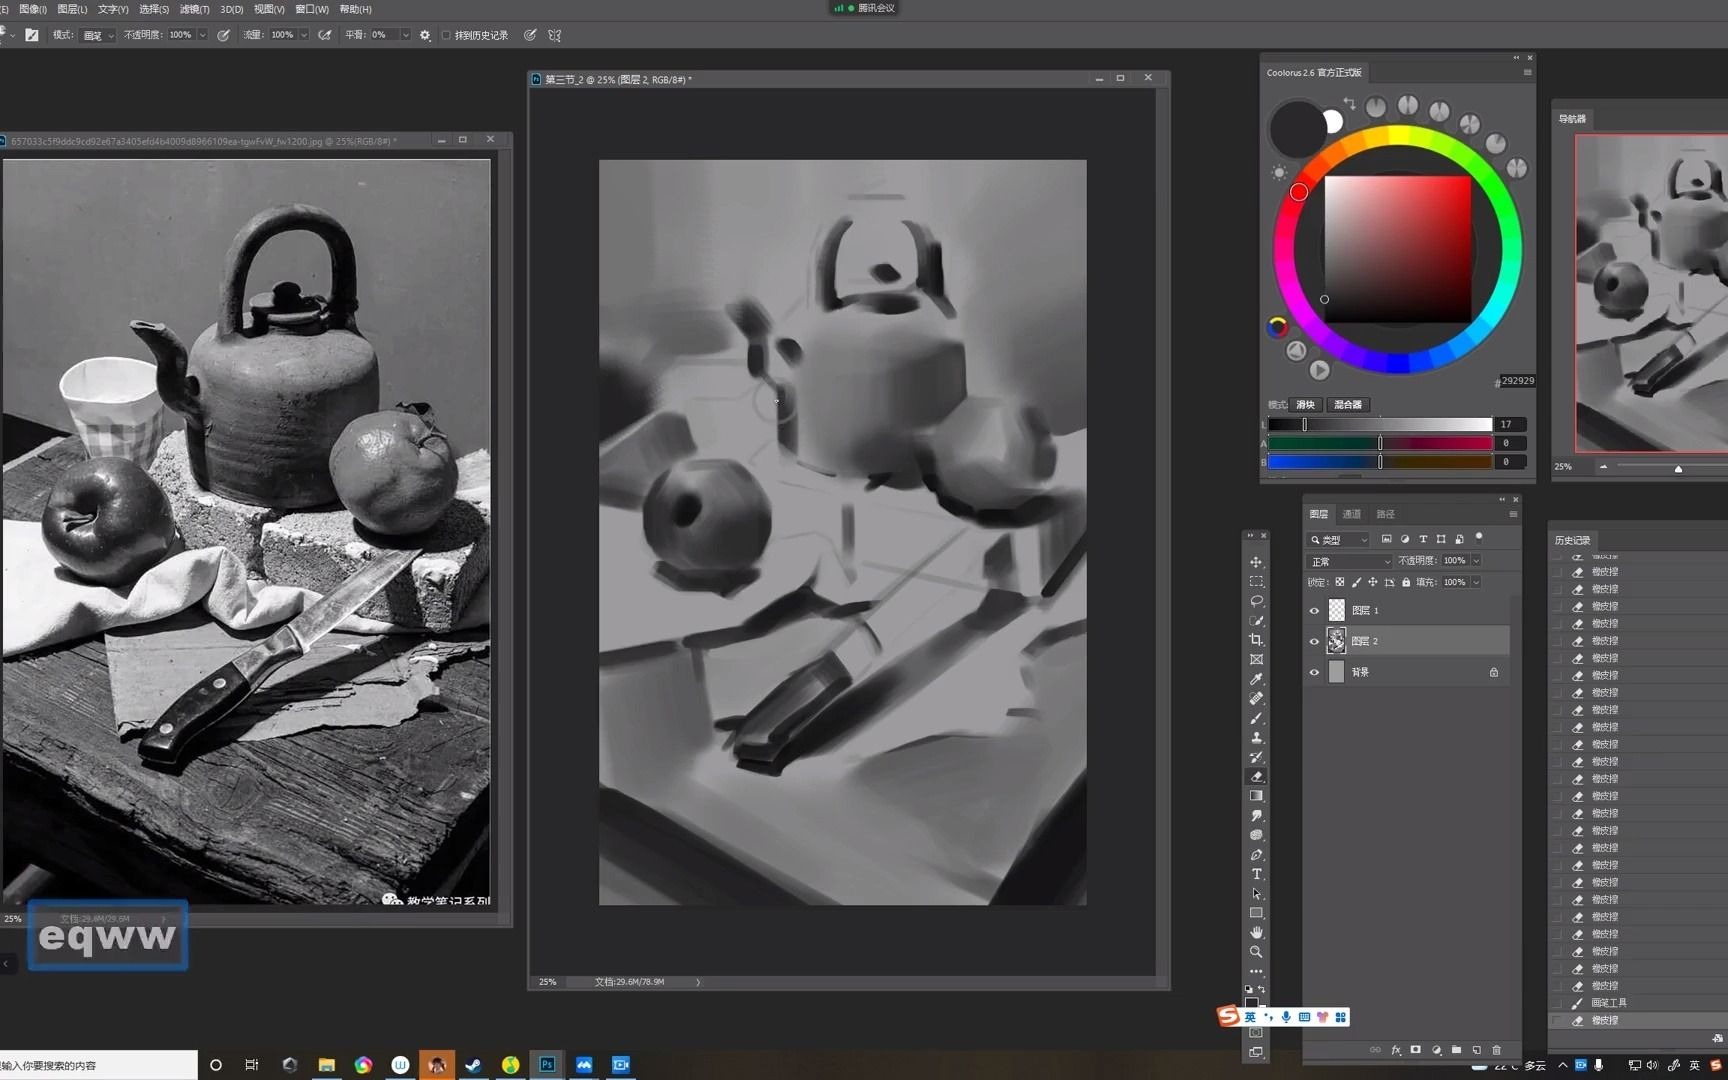Open the 不透明度 dropdown in options bar
This screenshot has width=1728, height=1080.
(202, 35)
